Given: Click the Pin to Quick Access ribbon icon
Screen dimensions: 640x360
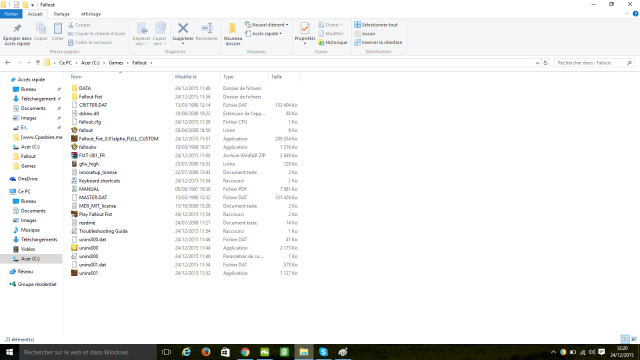Looking at the screenshot, I should click(x=17, y=29).
